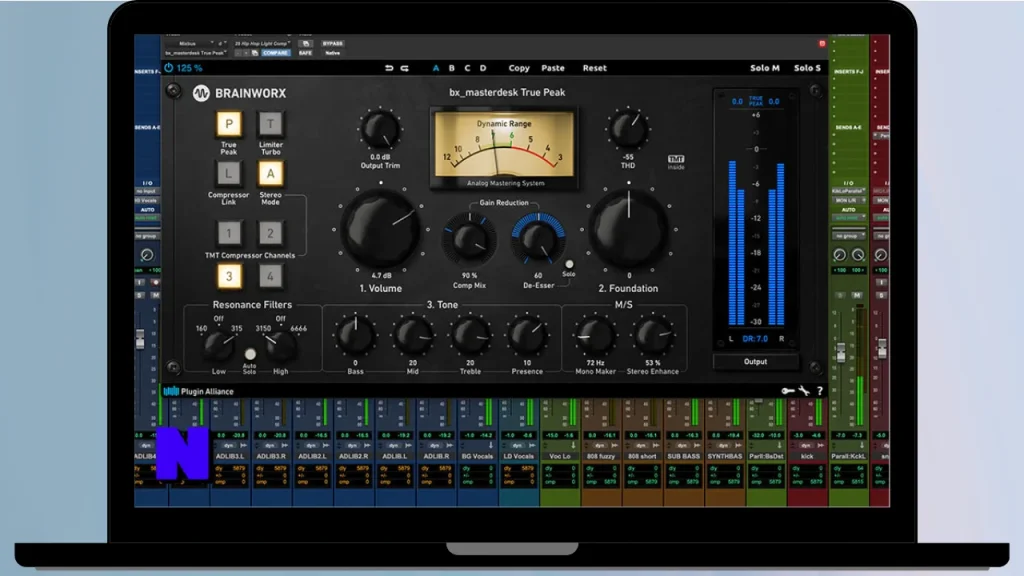Click the Bass tone knob
1024x576 pixels.
355,336
